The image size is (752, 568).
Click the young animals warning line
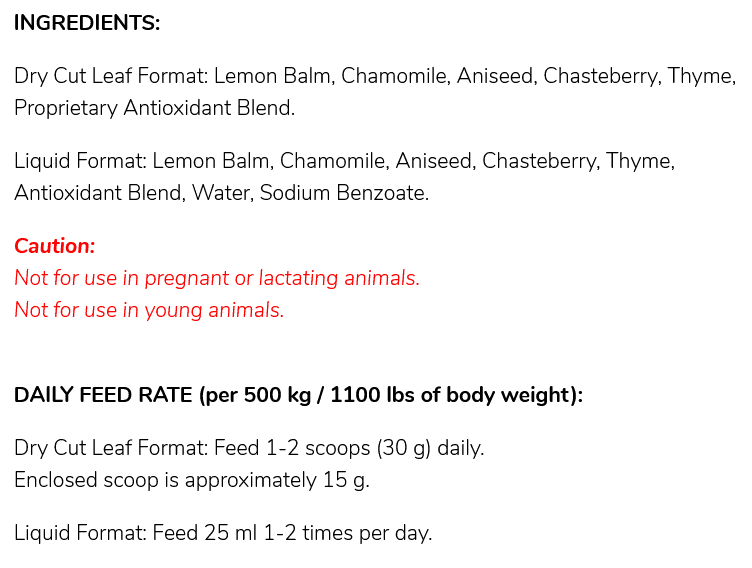(x=149, y=310)
